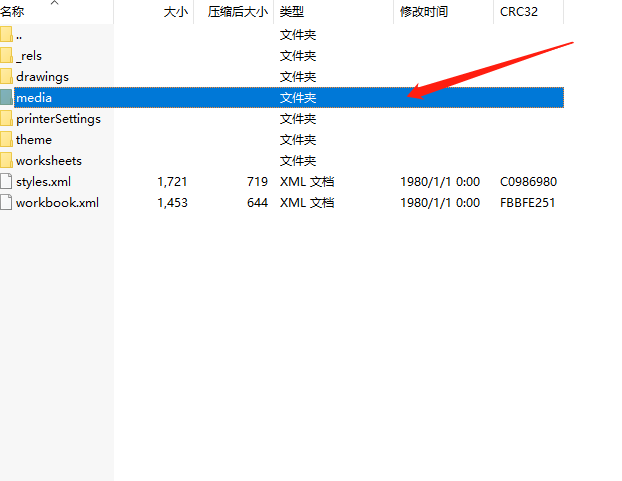Screen dimensions: 622x481
Task: Click the modified time of workbook.xml
Action: point(440,203)
